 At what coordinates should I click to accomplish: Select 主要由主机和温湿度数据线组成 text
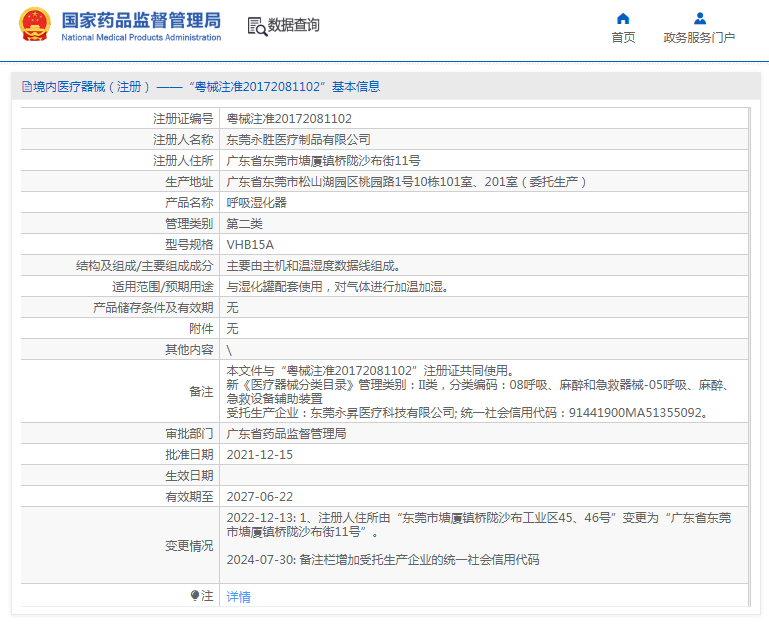click(313, 266)
